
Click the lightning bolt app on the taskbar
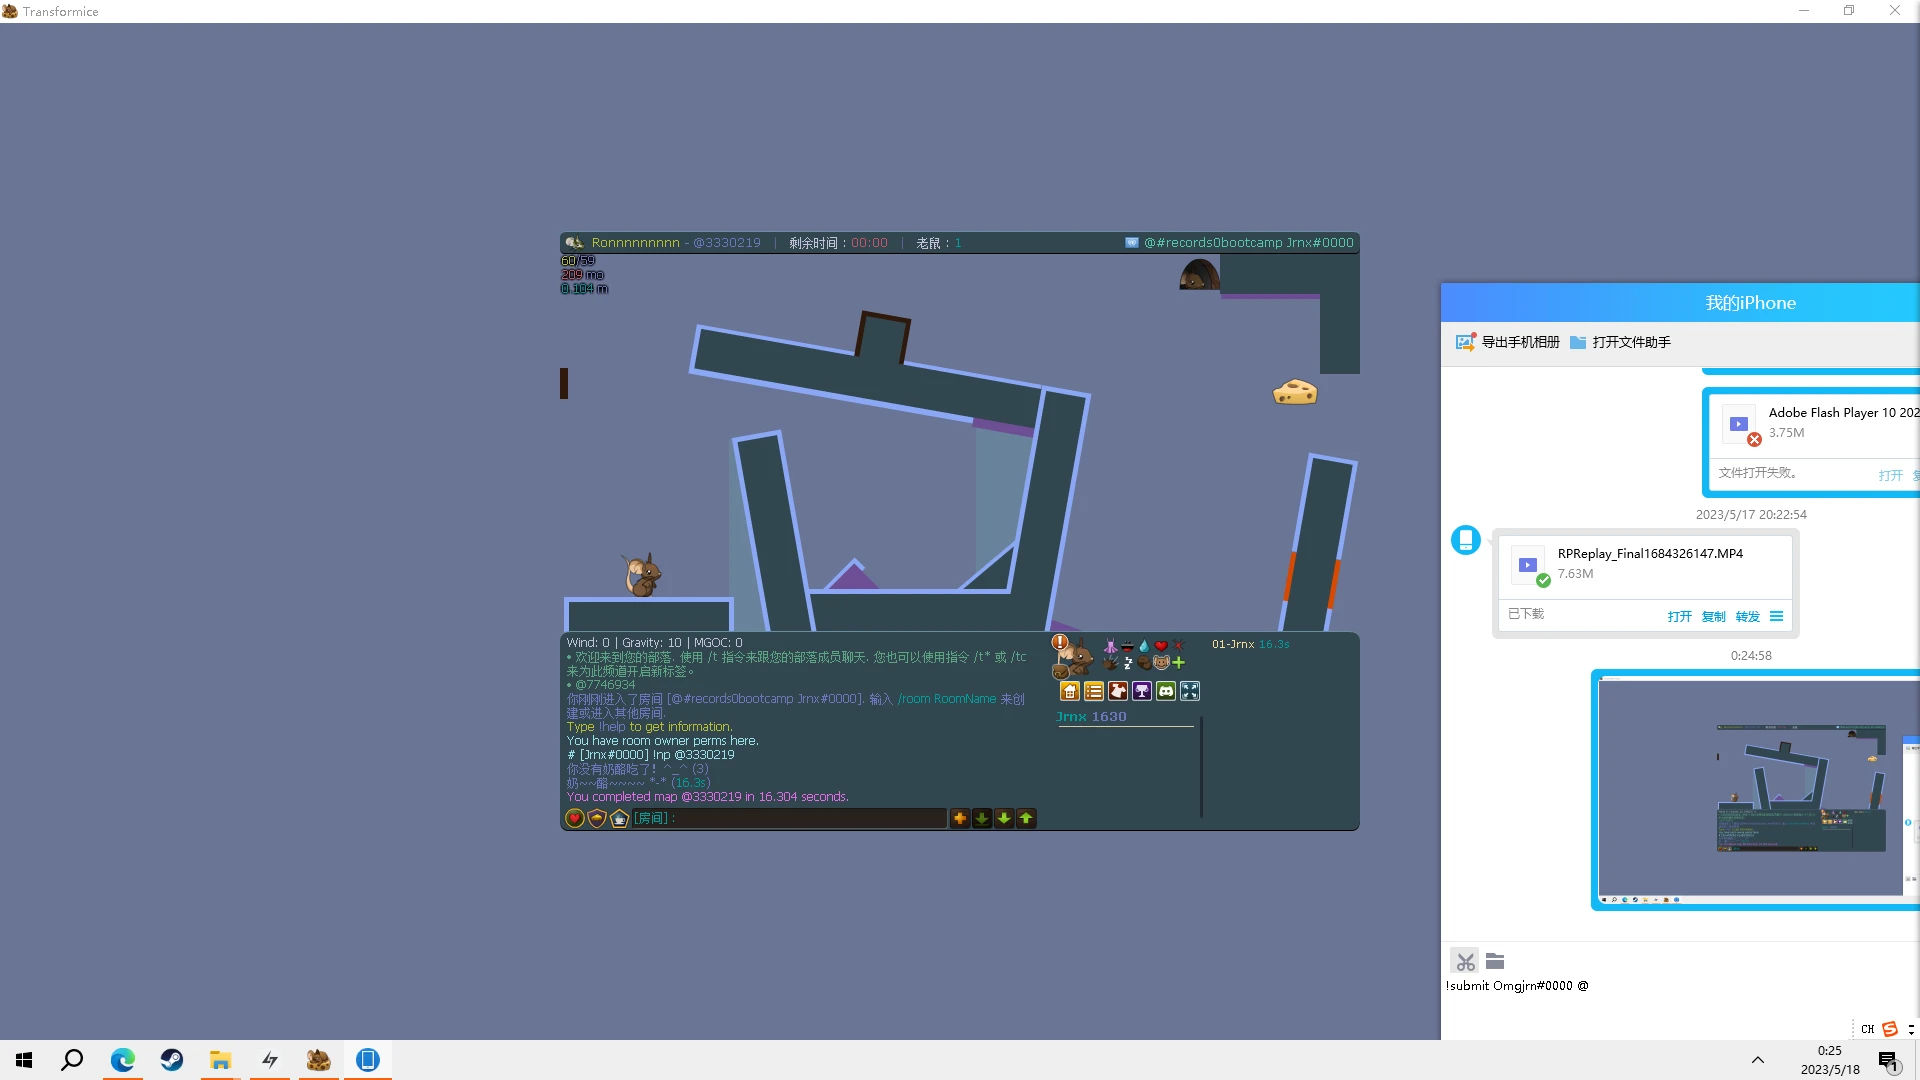coord(270,1060)
